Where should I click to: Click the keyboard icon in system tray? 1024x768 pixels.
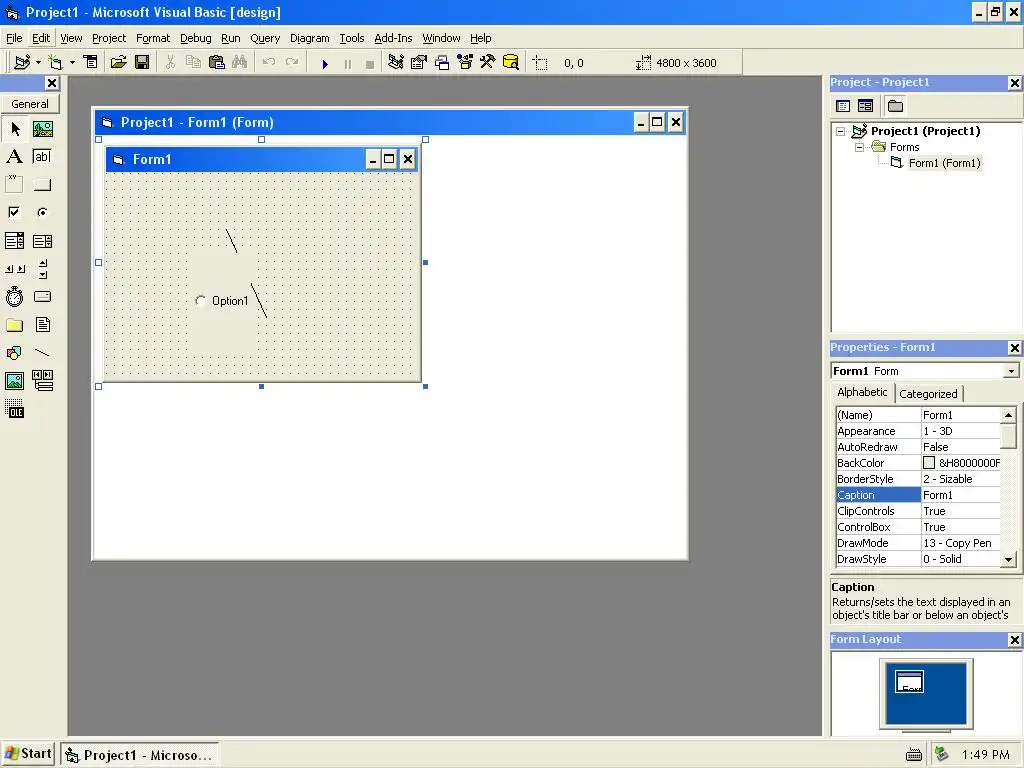coord(914,755)
